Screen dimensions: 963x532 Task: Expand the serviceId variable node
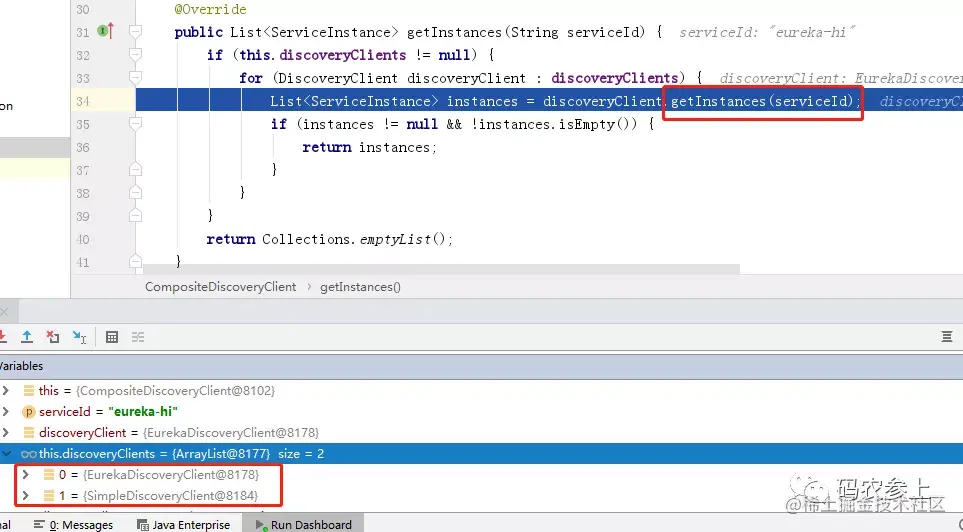click(6, 412)
